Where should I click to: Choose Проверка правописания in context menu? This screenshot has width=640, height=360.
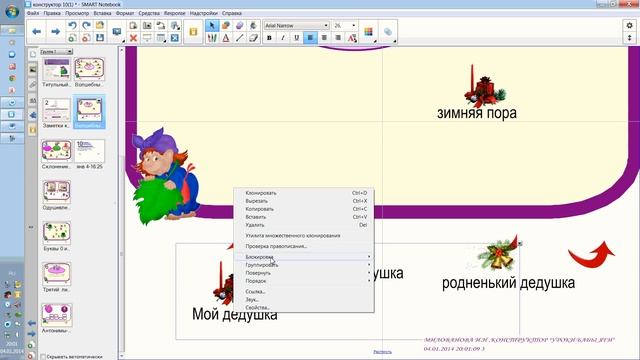point(304,246)
